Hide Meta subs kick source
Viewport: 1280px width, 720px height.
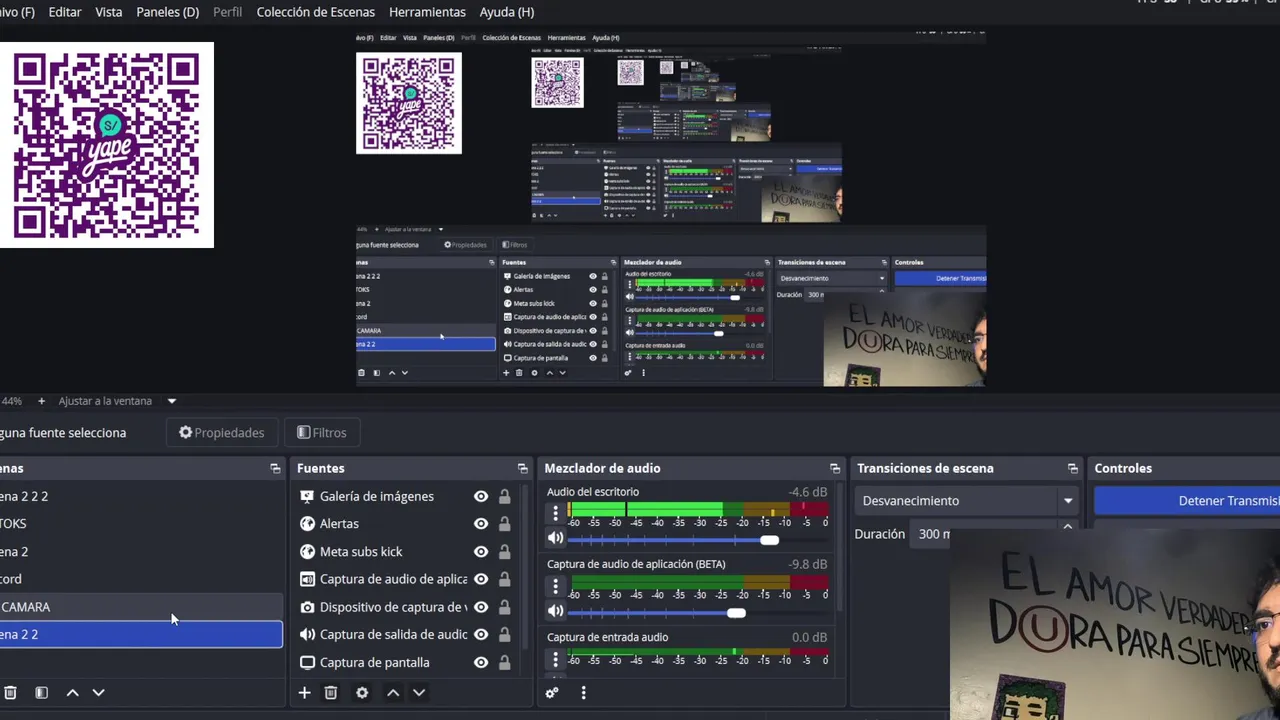click(481, 552)
